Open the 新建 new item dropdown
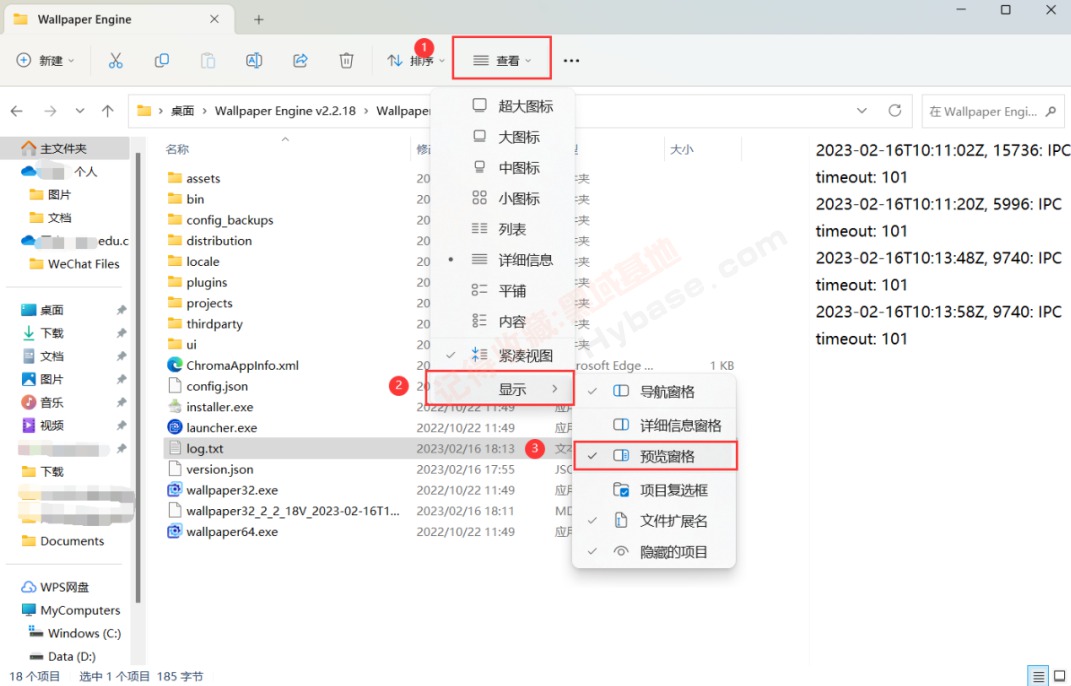The height and width of the screenshot is (686, 1071). pos(45,61)
